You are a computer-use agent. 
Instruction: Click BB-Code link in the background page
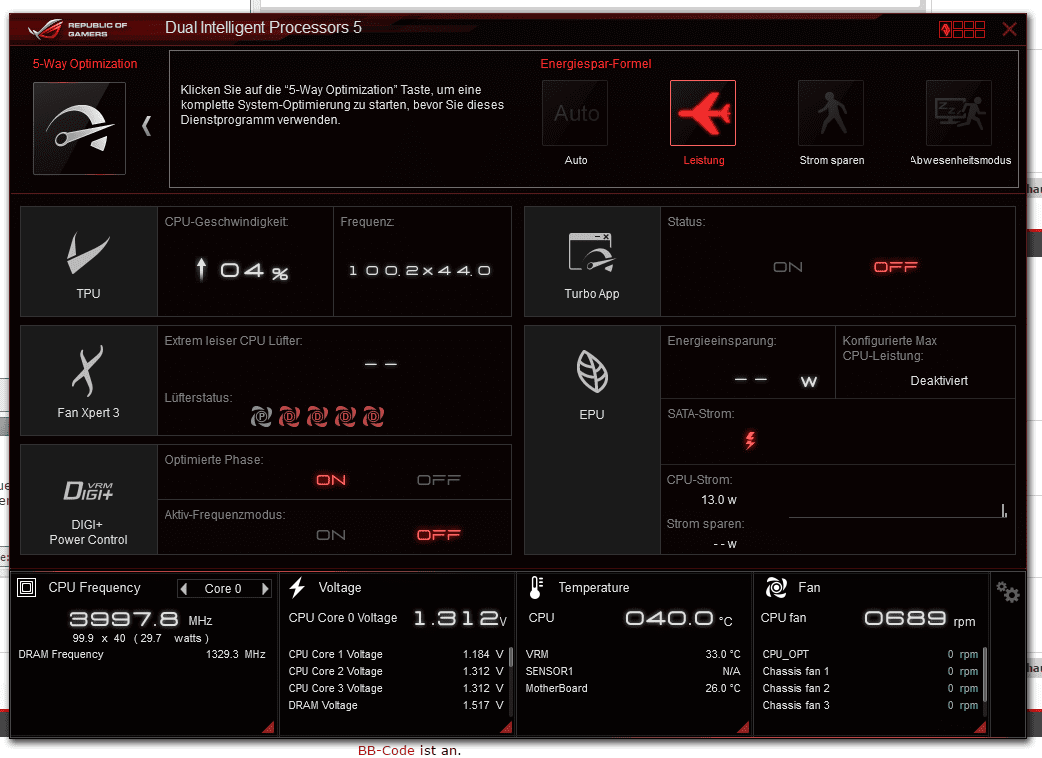(386, 750)
